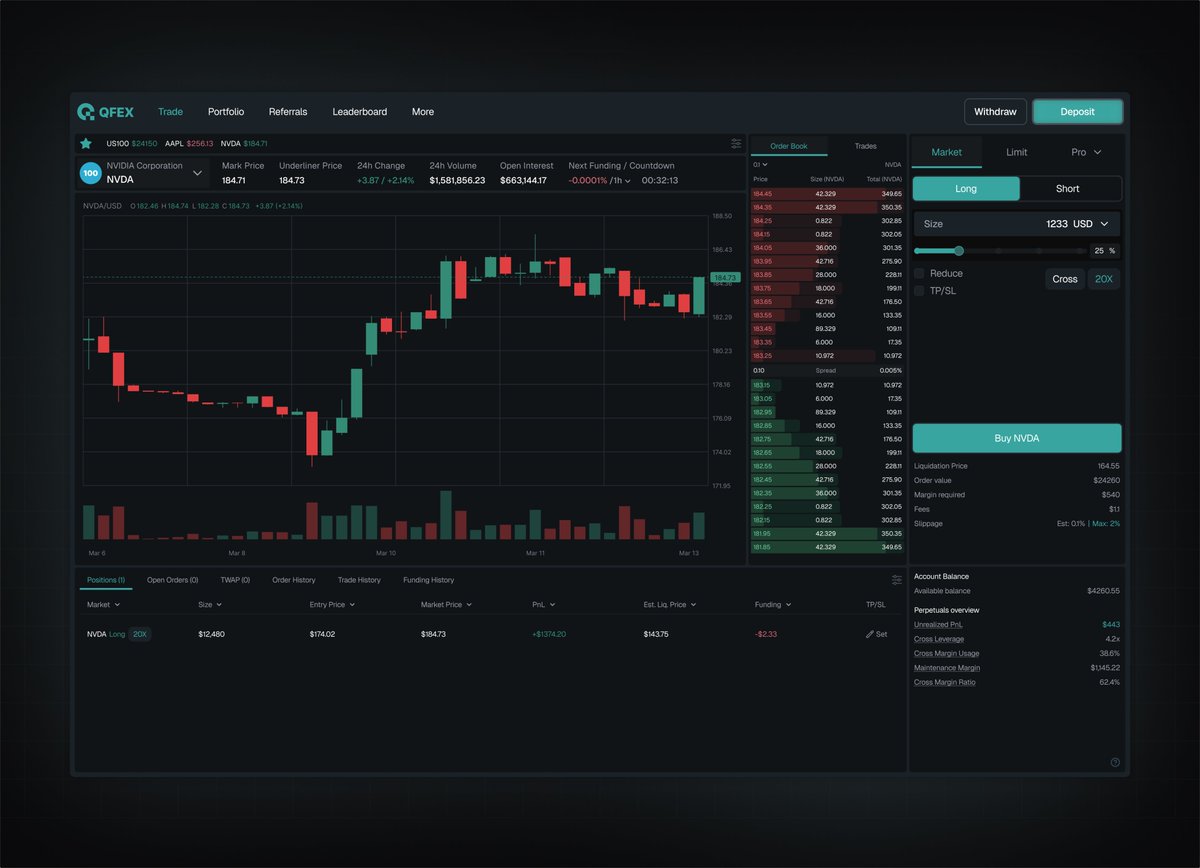
Task: Open the Portfolio nav item
Action: click(226, 112)
